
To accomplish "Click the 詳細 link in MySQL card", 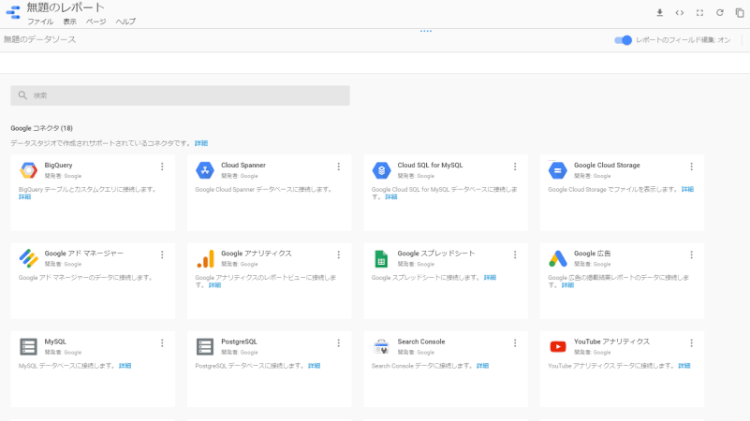I will point(125,366).
